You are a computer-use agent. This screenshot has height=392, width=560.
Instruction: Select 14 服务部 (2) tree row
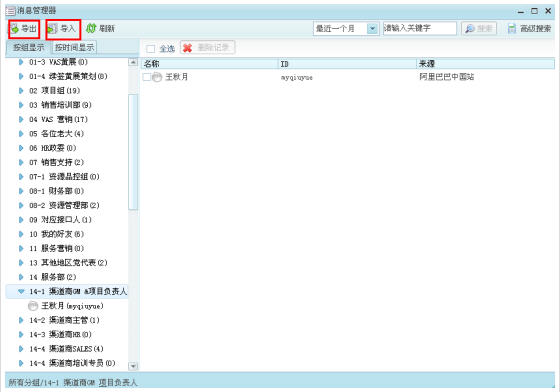coord(52,277)
